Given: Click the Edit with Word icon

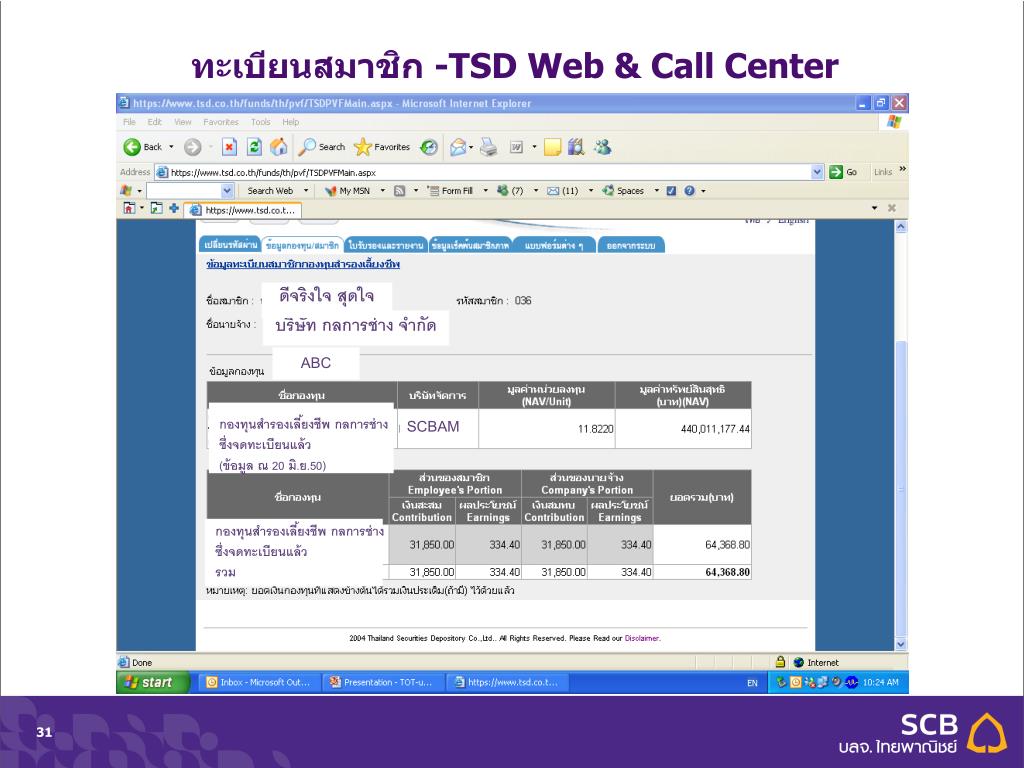Looking at the screenshot, I should coord(516,148).
